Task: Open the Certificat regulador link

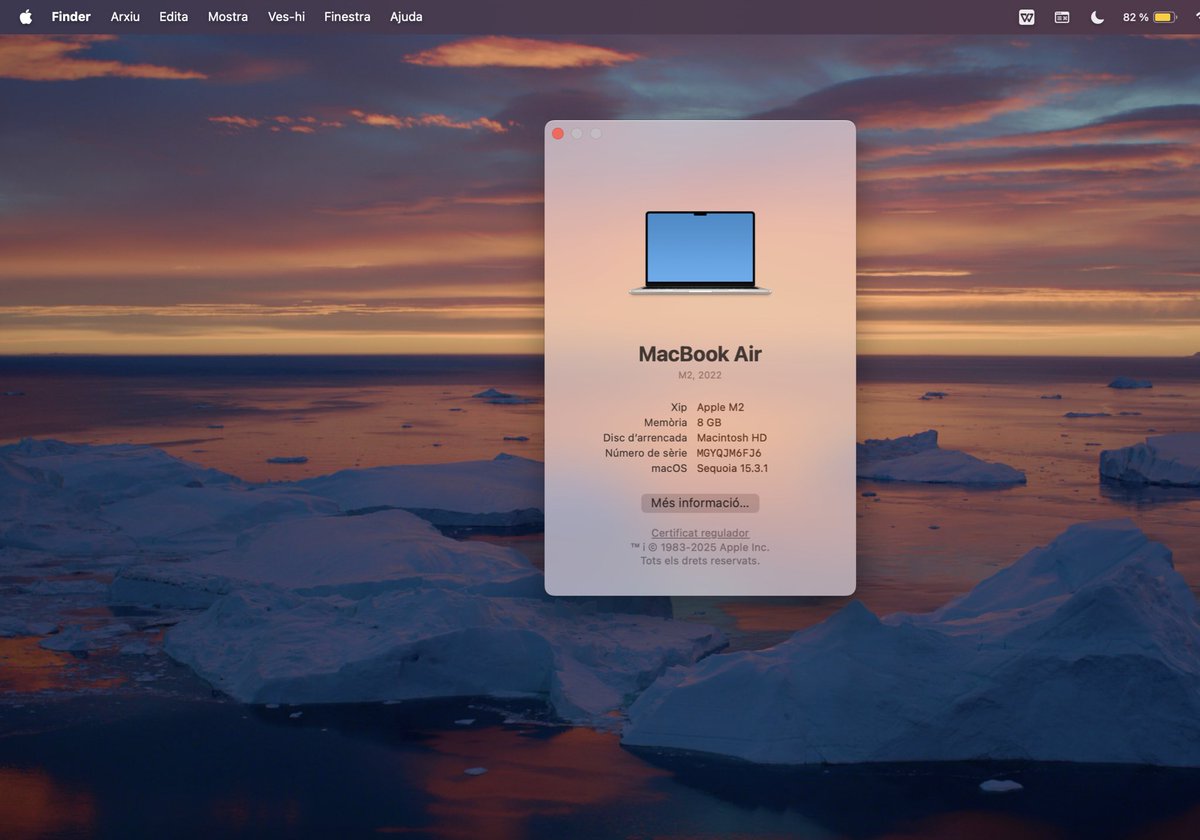Action: [700, 533]
